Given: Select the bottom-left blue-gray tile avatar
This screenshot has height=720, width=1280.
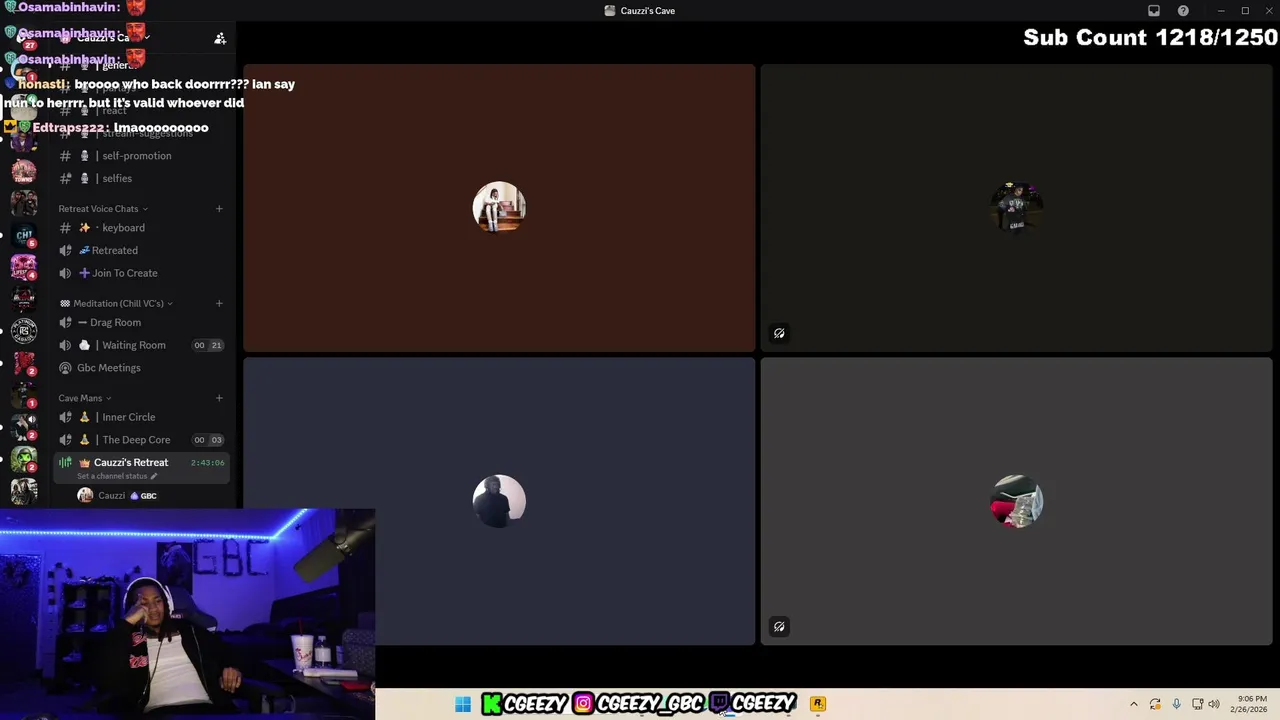Looking at the screenshot, I should (x=499, y=501).
